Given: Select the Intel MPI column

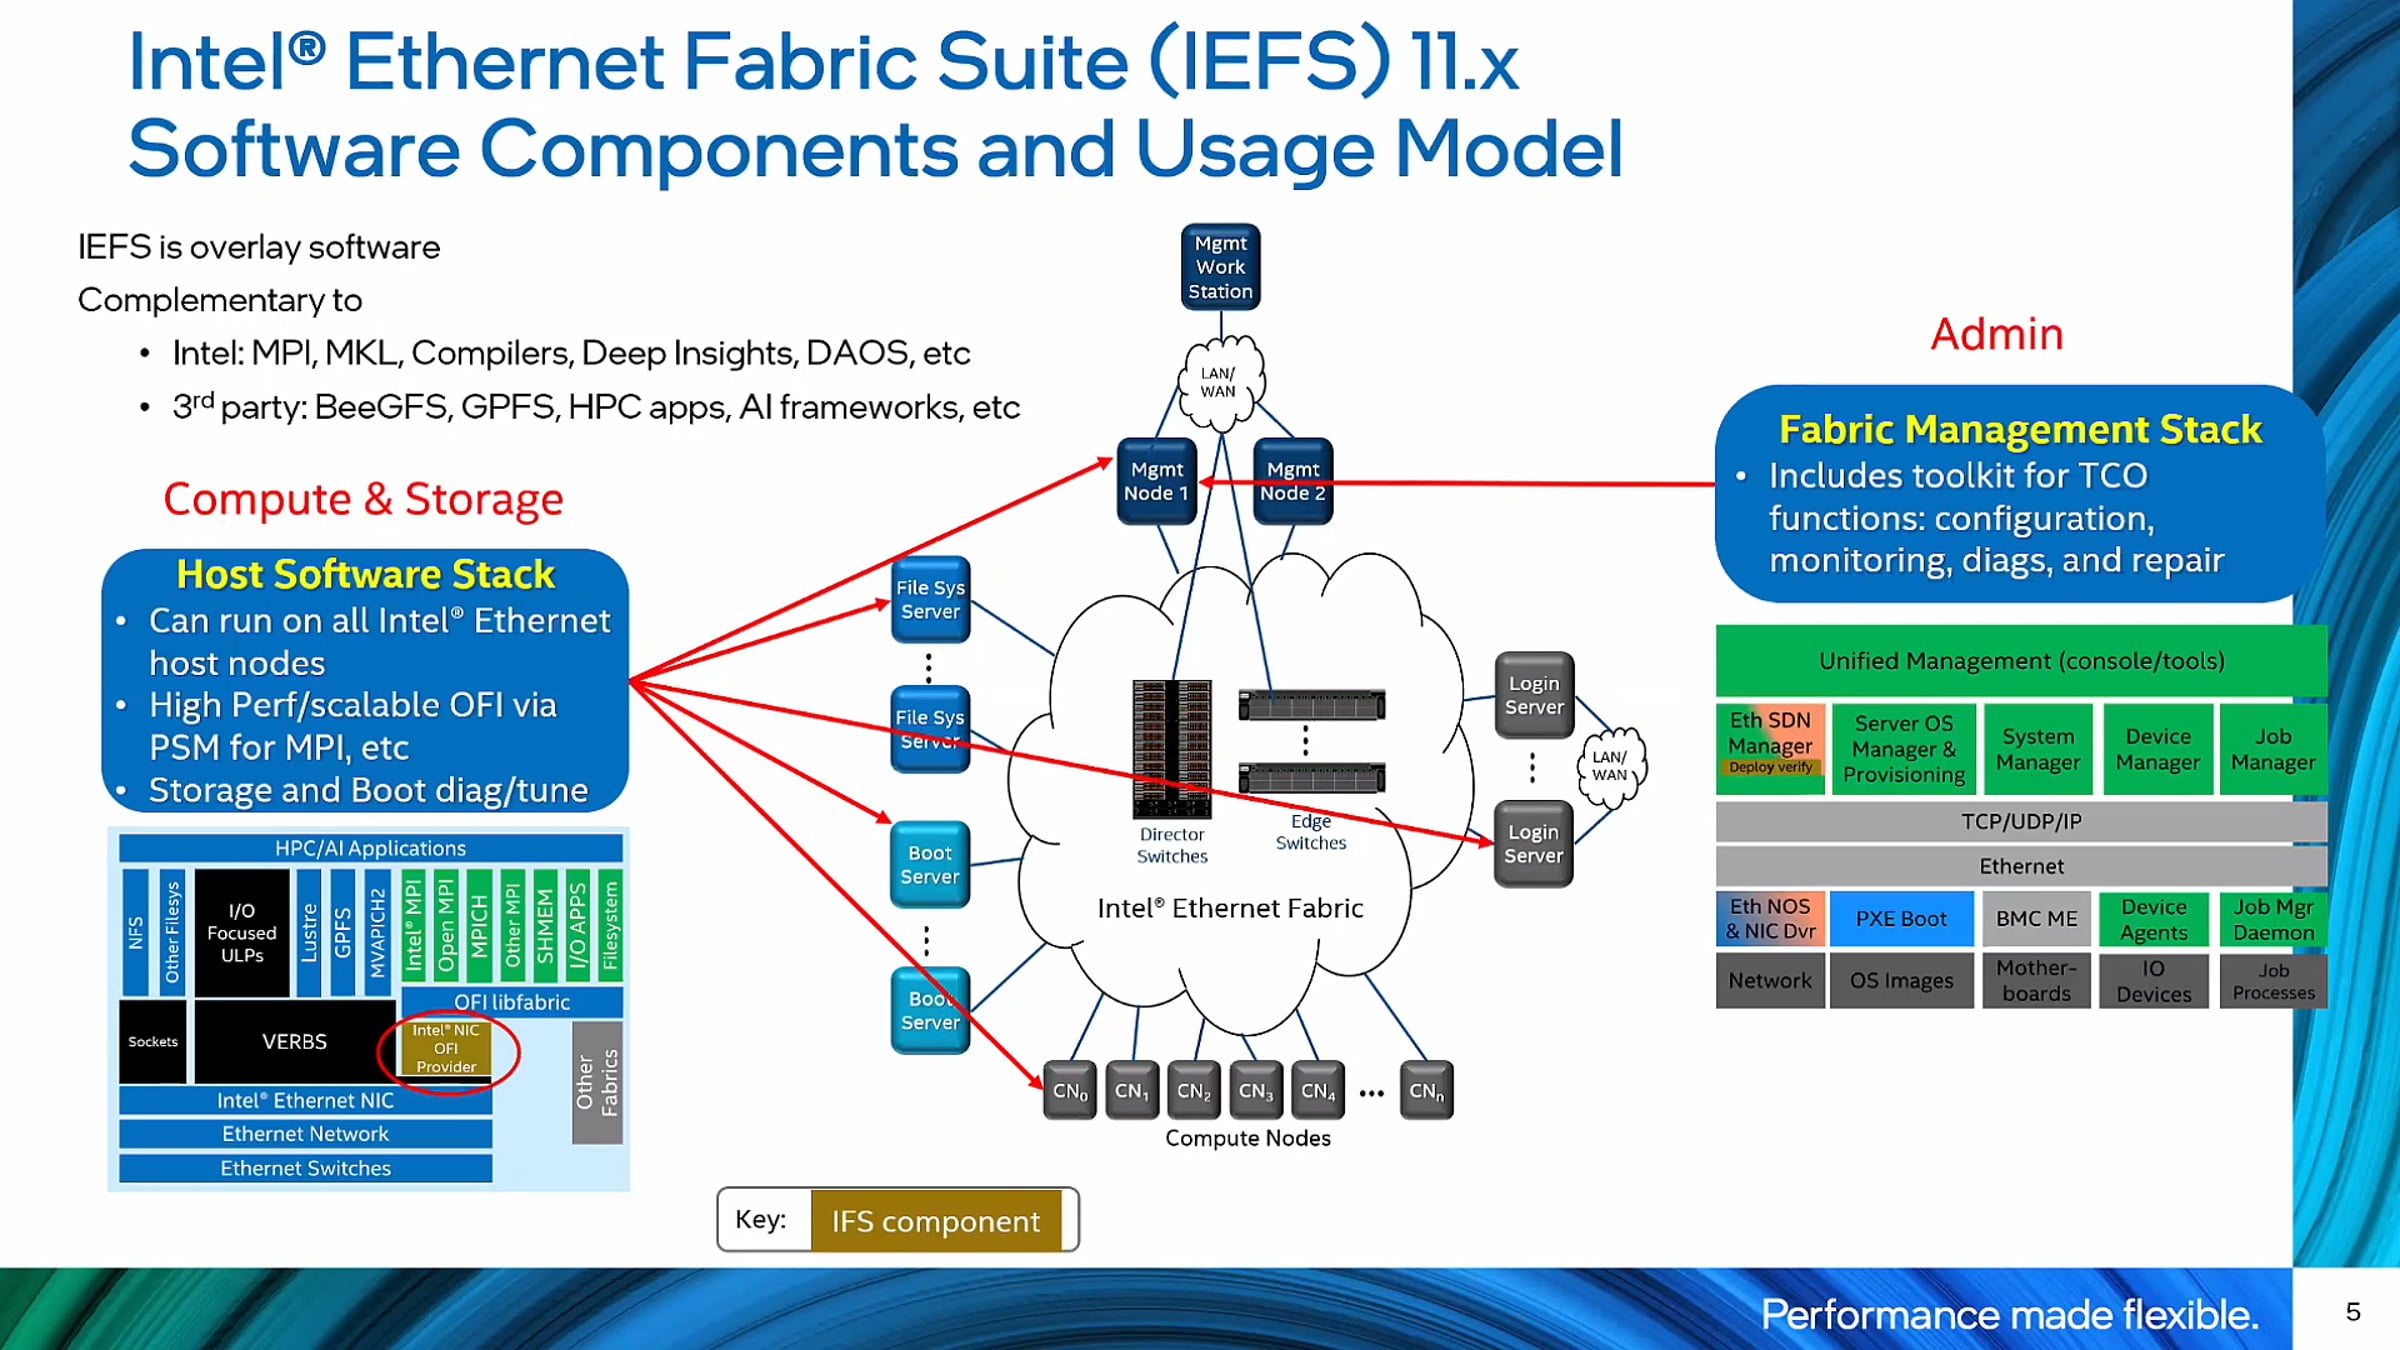Looking at the screenshot, I should click(x=413, y=925).
